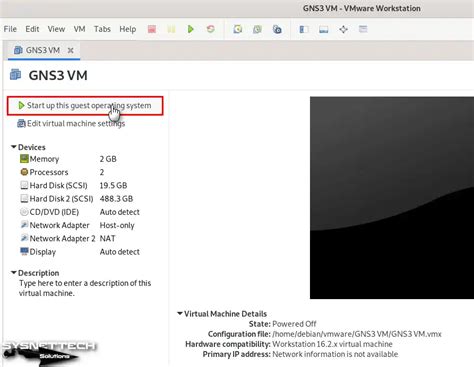Select the 19.5 GB hard disk value
This screenshot has width=474, height=367.
point(113,185)
